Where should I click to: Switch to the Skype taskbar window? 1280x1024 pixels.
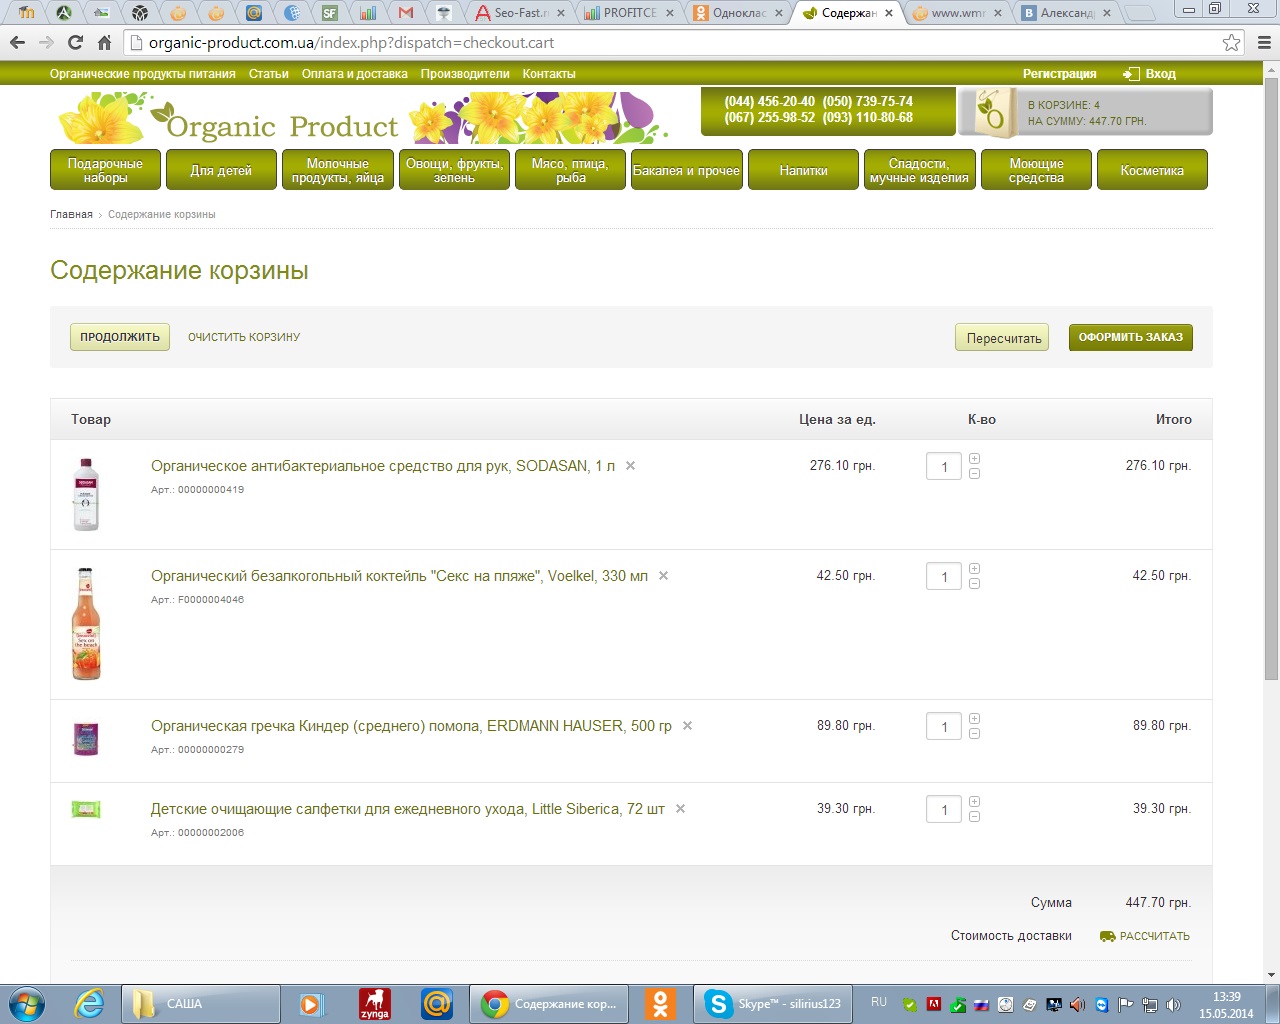[772, 1003]
